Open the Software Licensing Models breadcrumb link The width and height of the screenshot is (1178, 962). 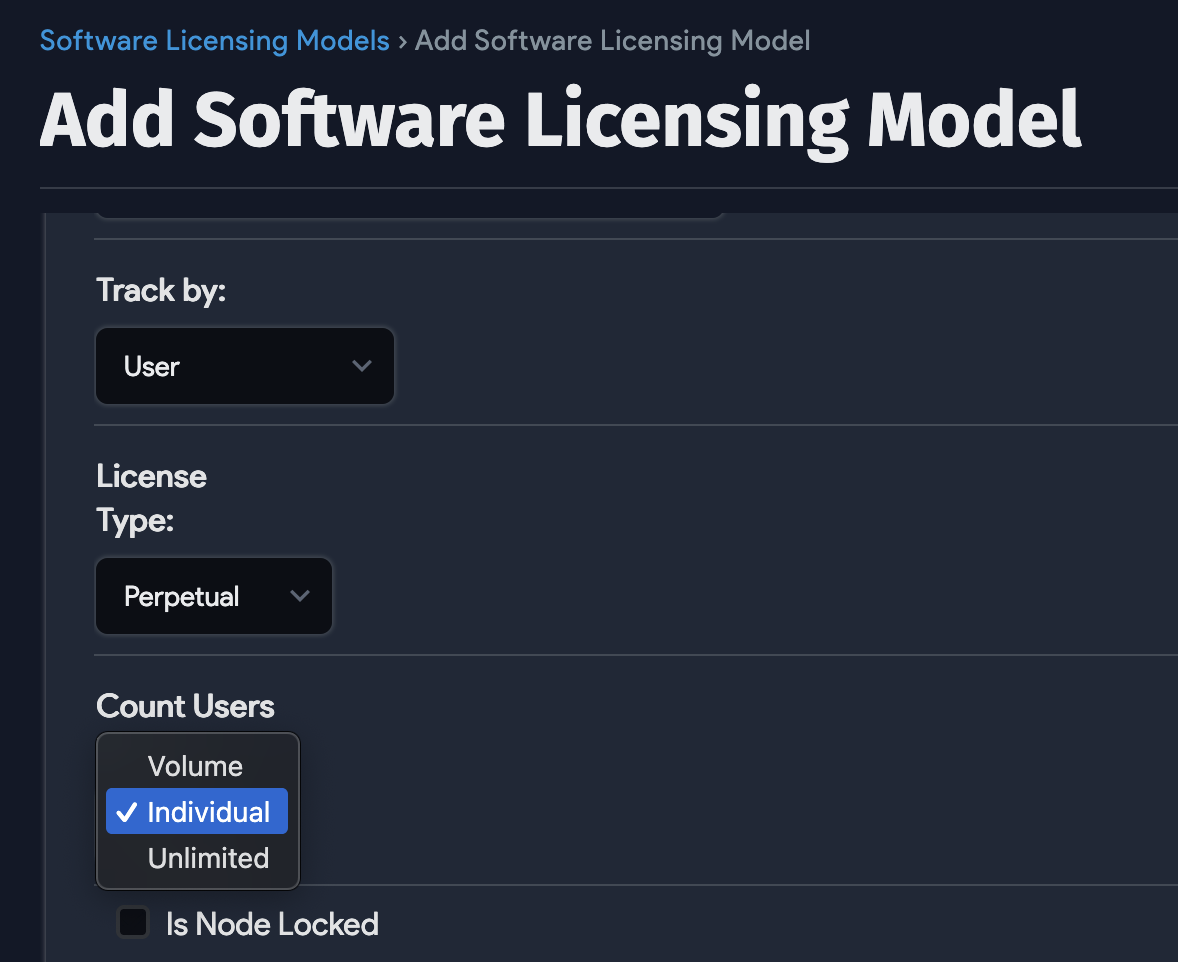(x=214, y=41)
